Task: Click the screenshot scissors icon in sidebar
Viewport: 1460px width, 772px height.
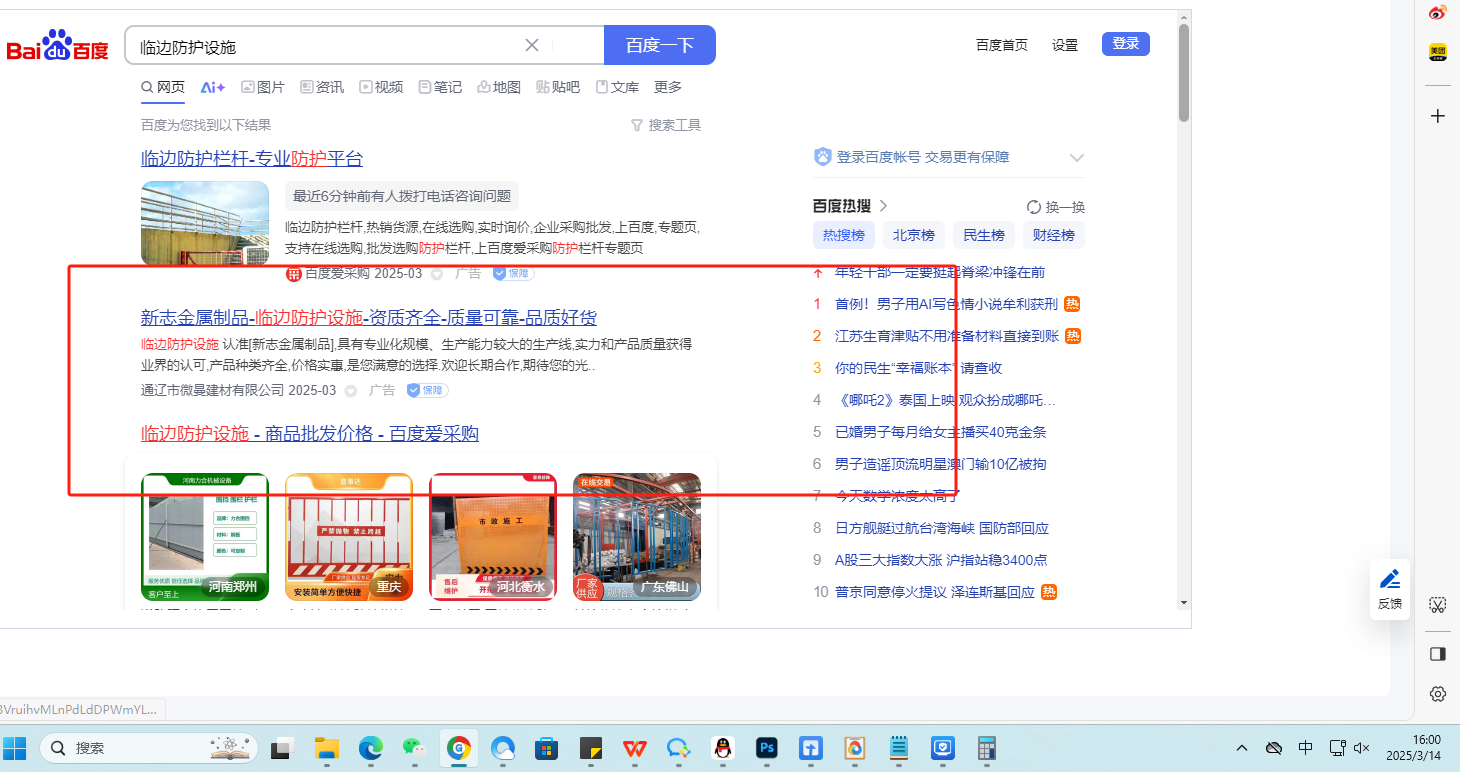Action: tap(1437, 605)
